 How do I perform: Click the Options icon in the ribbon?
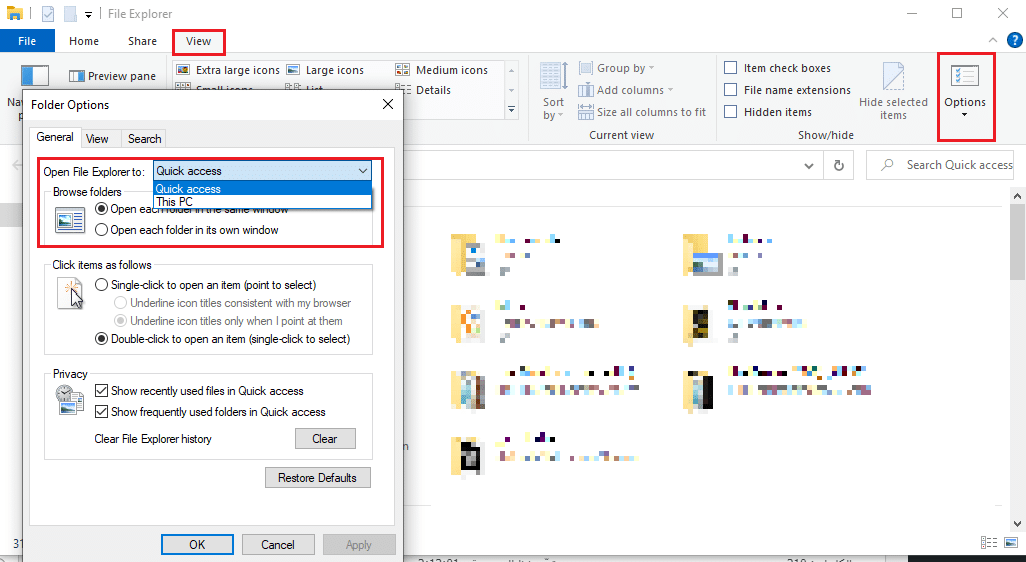click(964, 78)
